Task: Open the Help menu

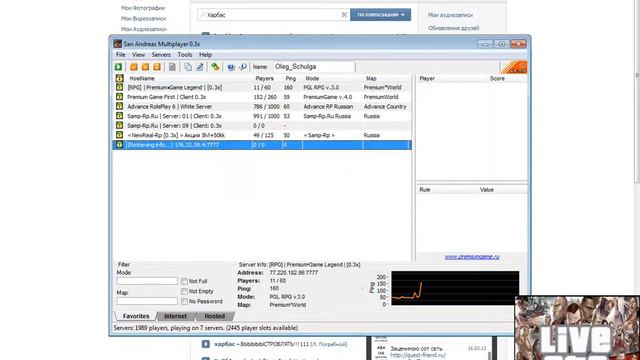Action: click(205, 54)
